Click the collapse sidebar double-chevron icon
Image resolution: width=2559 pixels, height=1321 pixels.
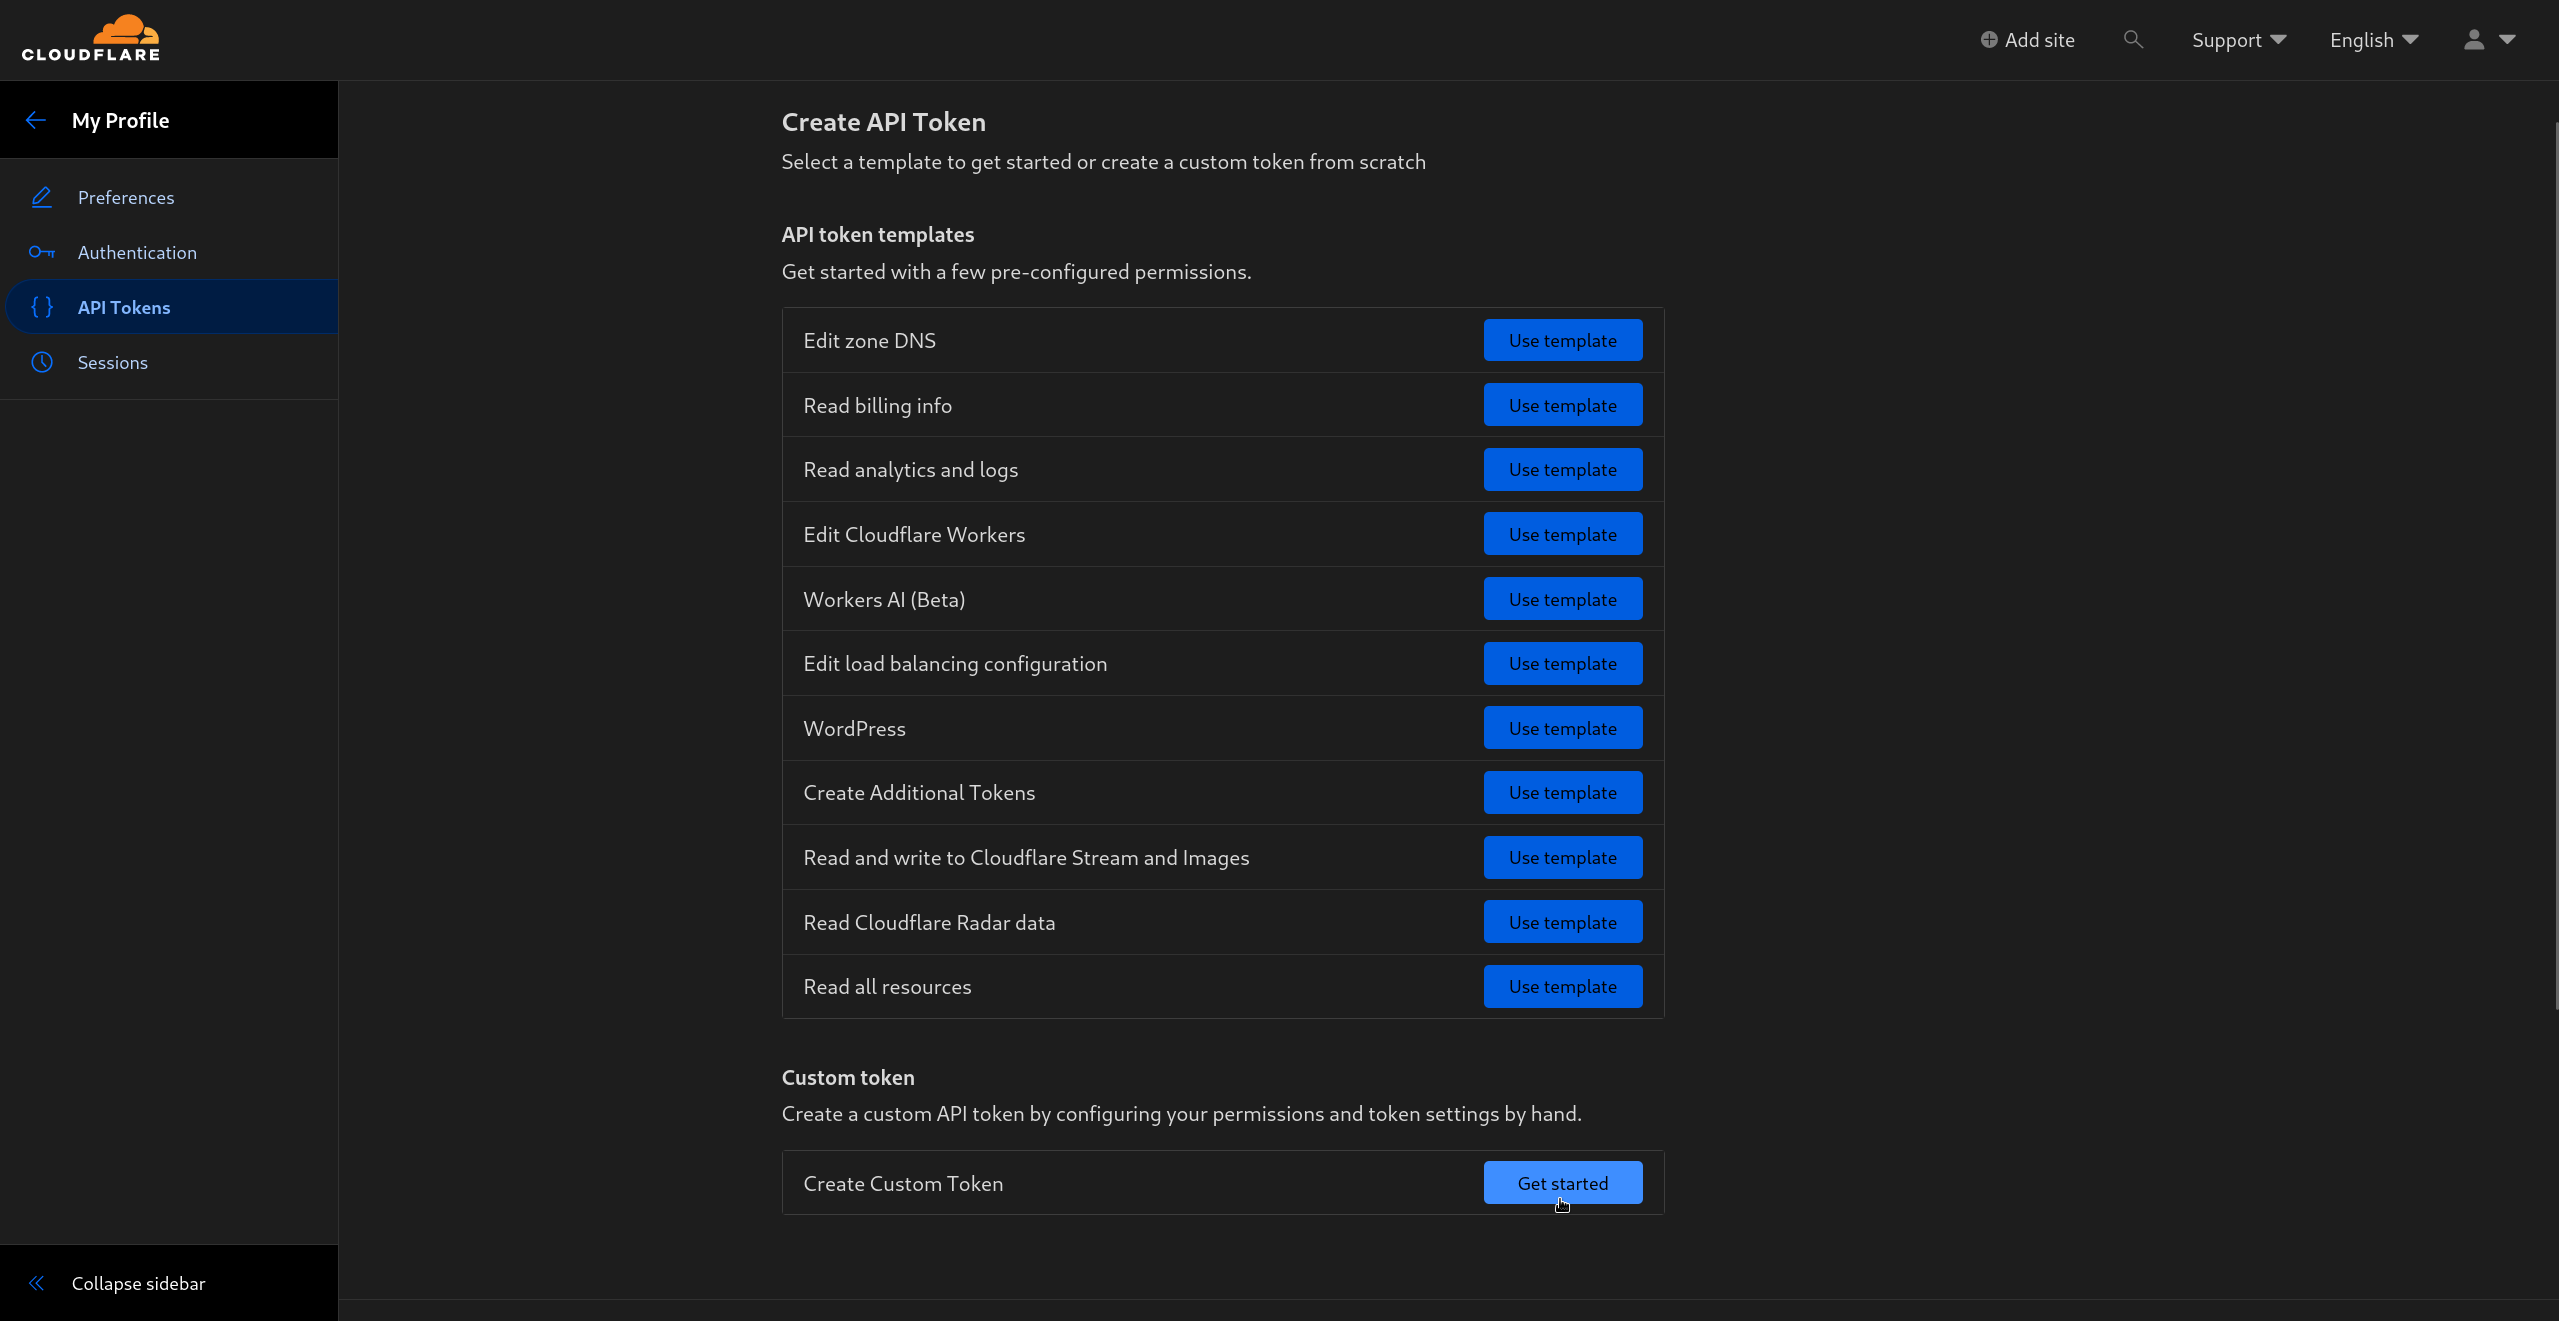coord(36,1283)
